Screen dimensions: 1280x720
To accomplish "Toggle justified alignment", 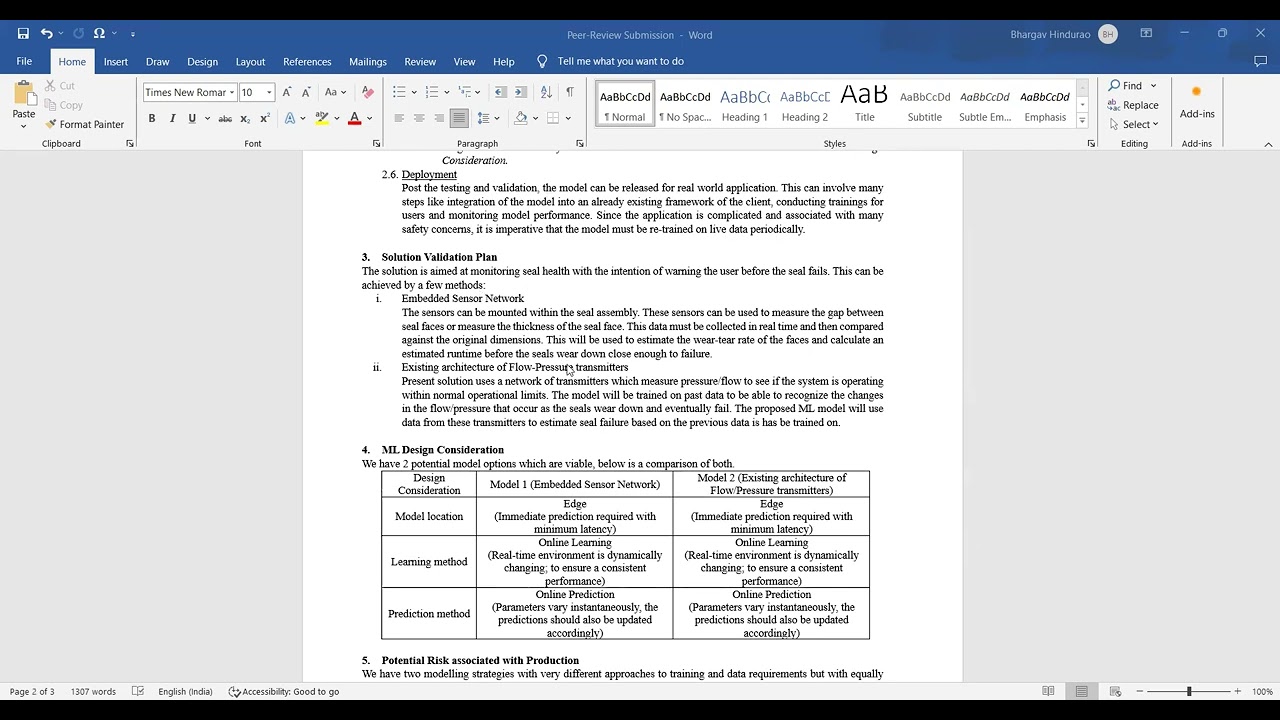I will tap(459, 118).
